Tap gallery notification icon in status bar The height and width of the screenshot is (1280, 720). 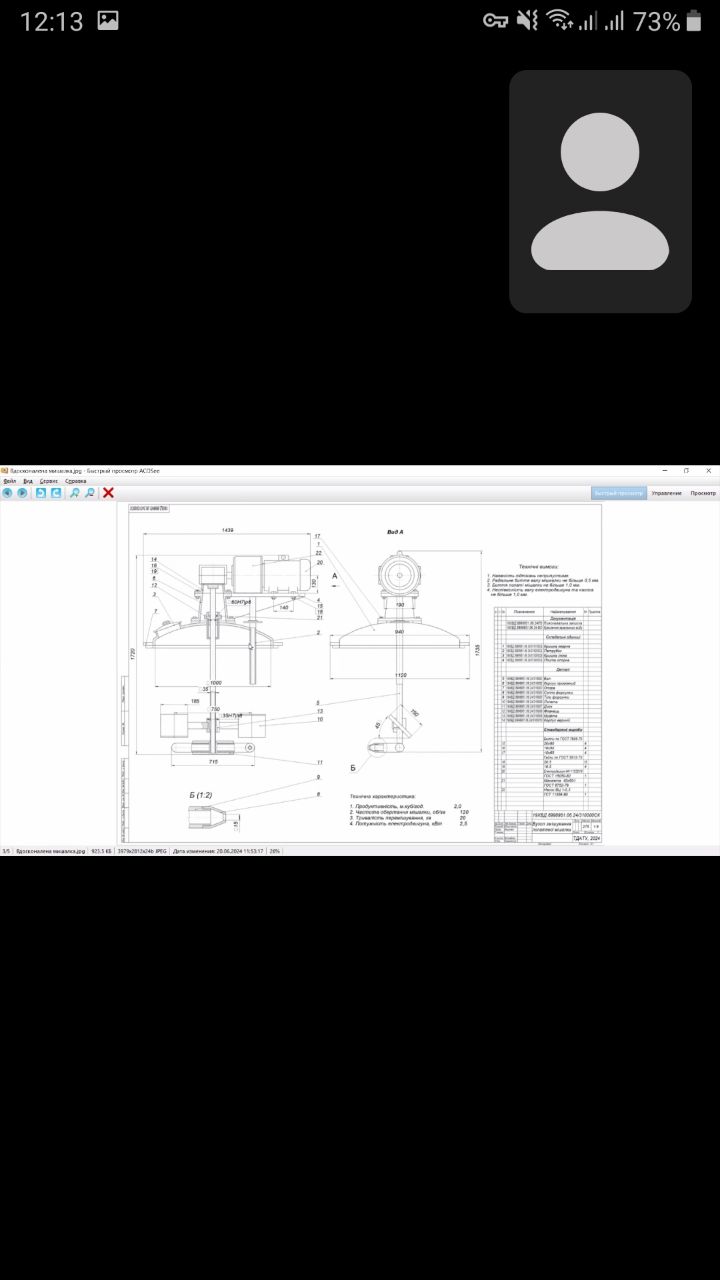108,20
